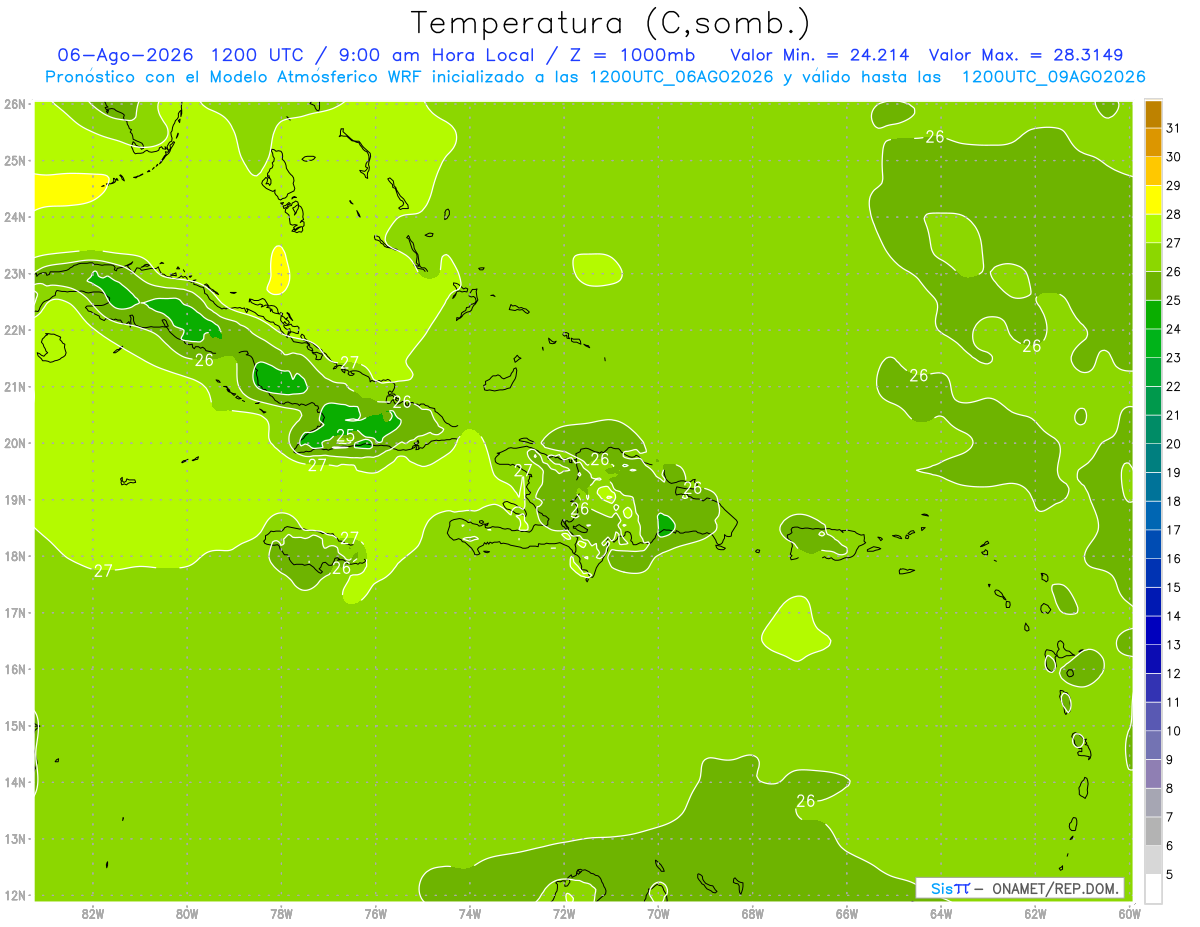Click the '24N' latitude axis label

coord(15,217)
